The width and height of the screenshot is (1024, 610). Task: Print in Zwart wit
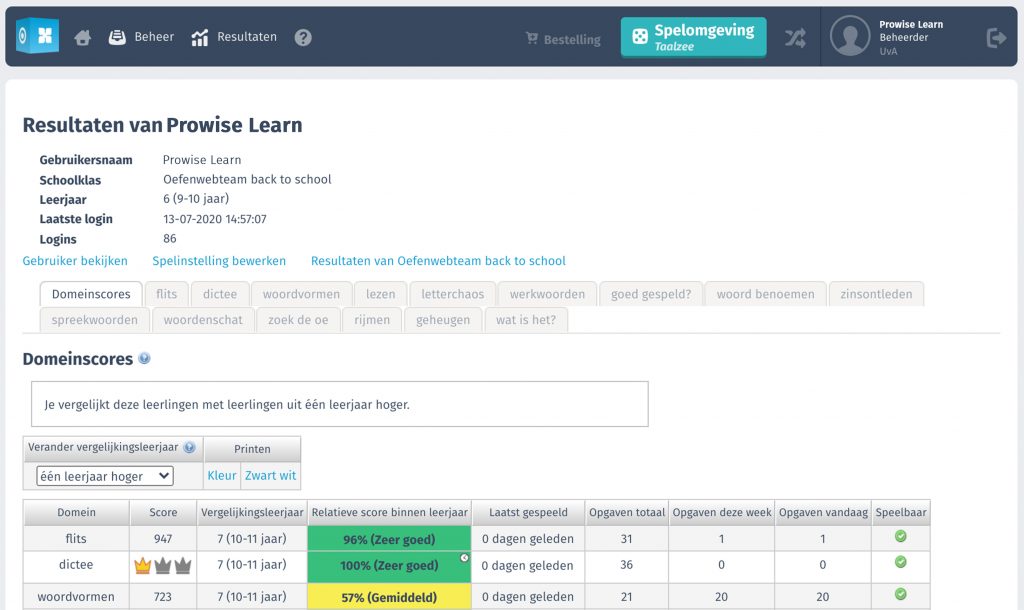[270, 475]
